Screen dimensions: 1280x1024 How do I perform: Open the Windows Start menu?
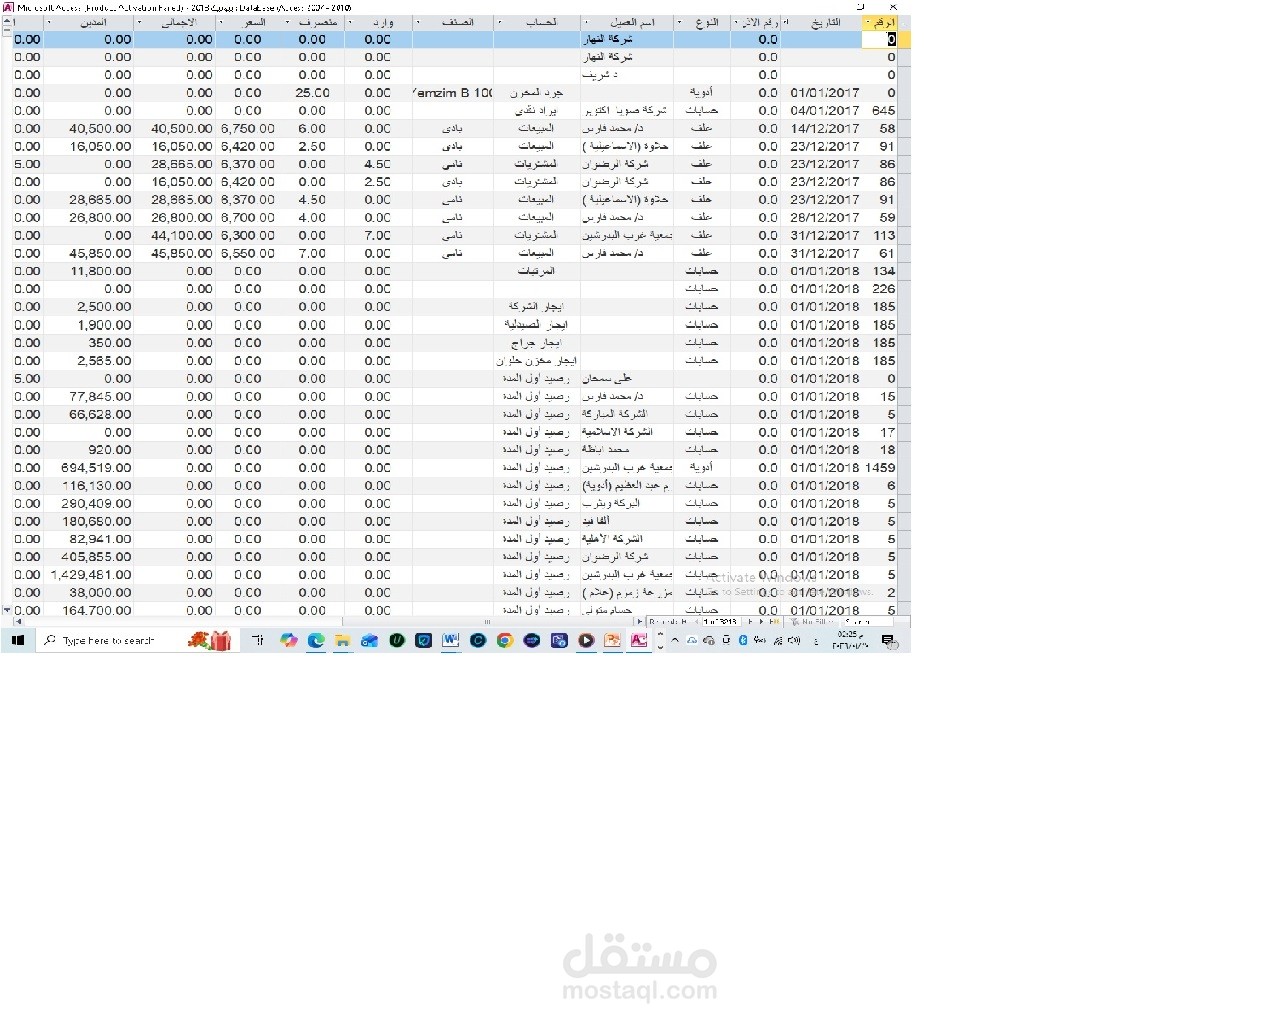pyautogui.click(x=18, y=640)
